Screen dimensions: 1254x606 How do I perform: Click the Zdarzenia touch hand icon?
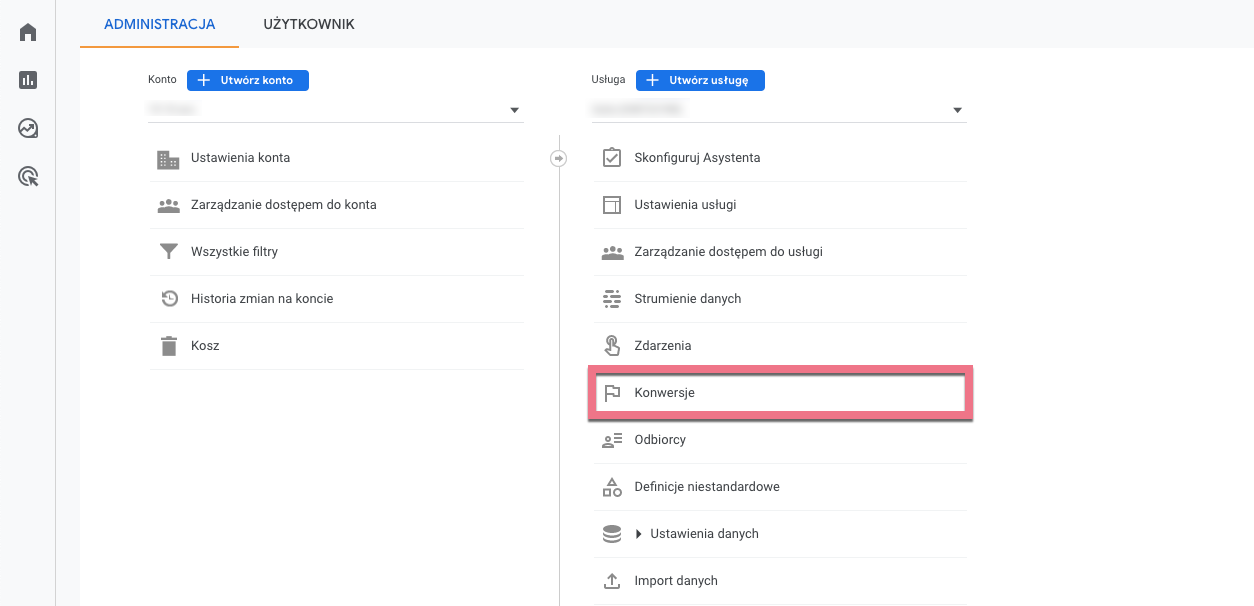(x=612, y=346)
